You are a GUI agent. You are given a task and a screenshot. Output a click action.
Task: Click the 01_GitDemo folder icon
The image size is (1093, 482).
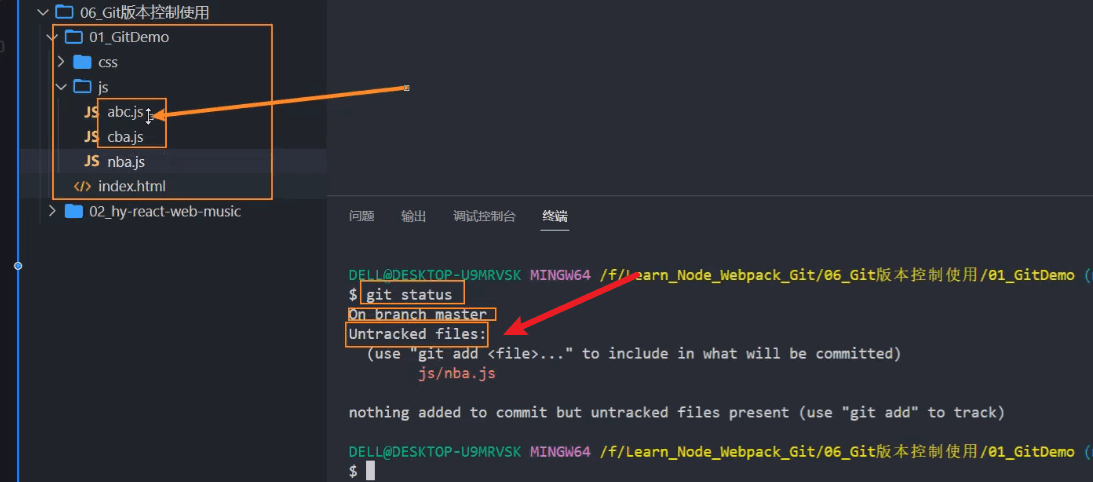[73, 37]
